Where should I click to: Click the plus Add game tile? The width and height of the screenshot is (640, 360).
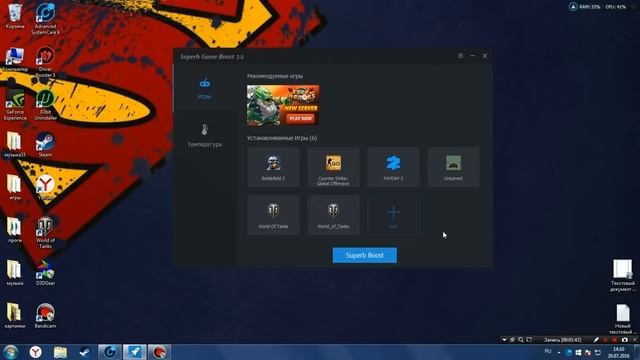[393, 215]
